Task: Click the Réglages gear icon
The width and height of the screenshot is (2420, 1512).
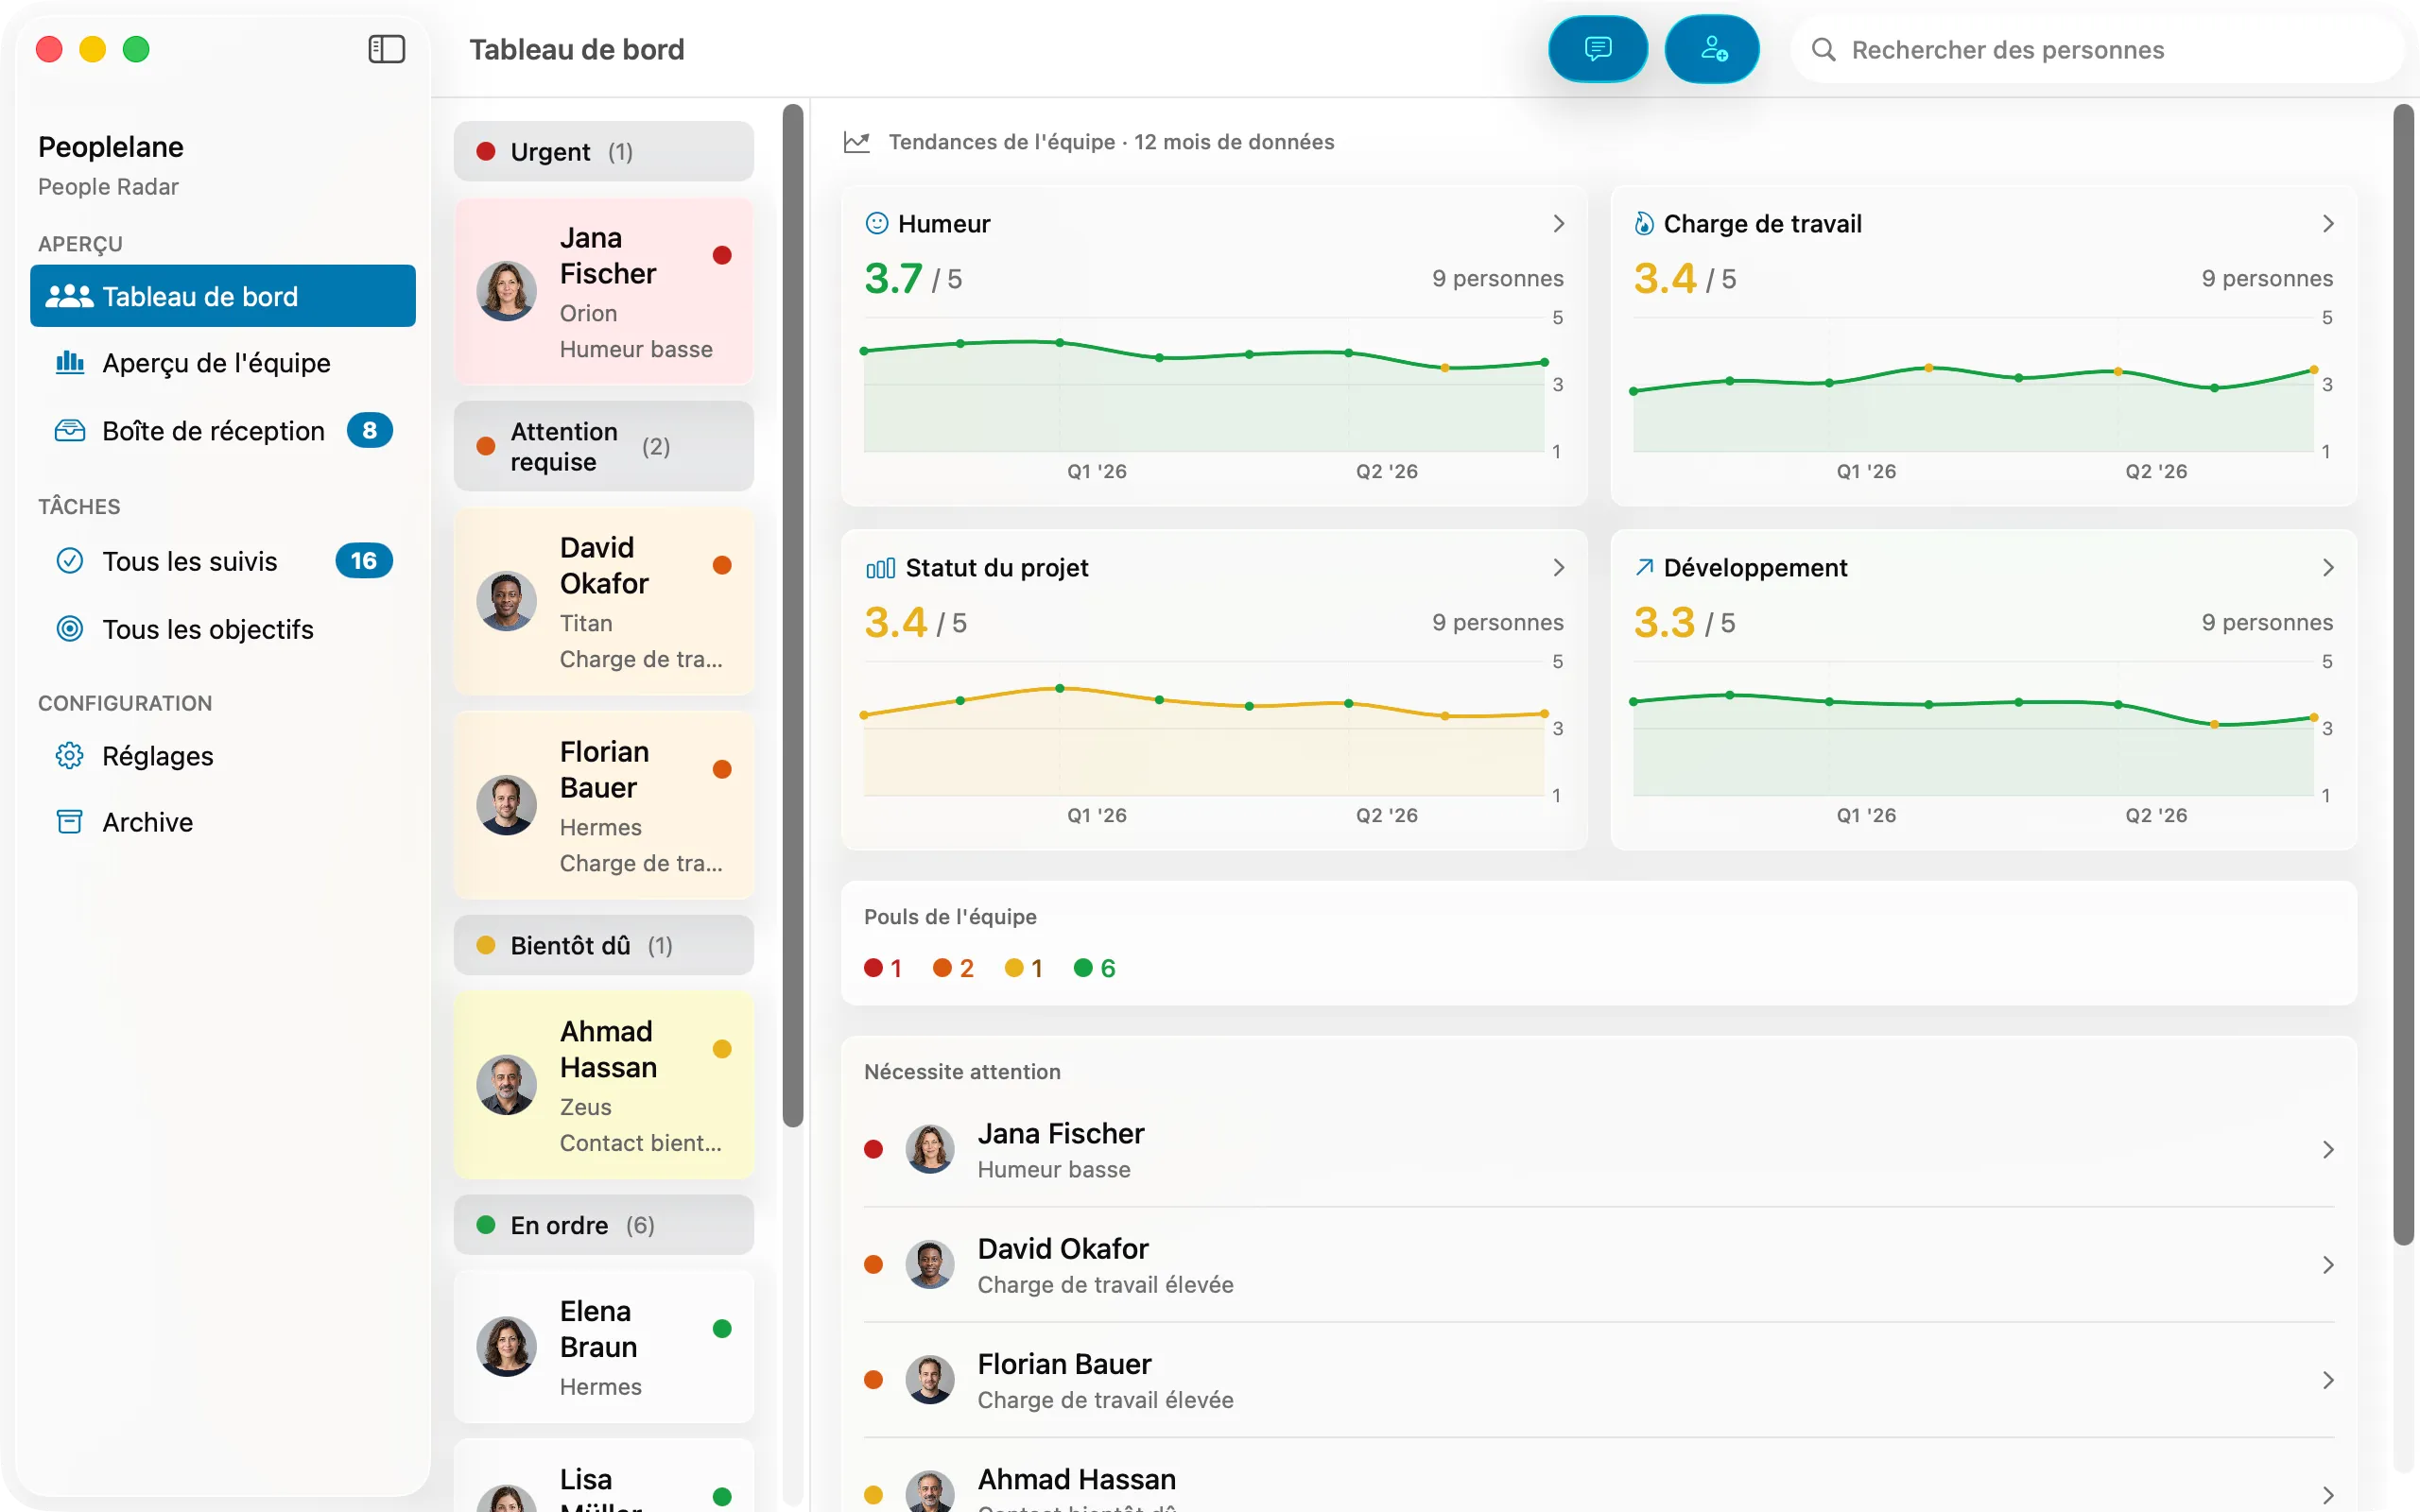Action: pos(69,756)
